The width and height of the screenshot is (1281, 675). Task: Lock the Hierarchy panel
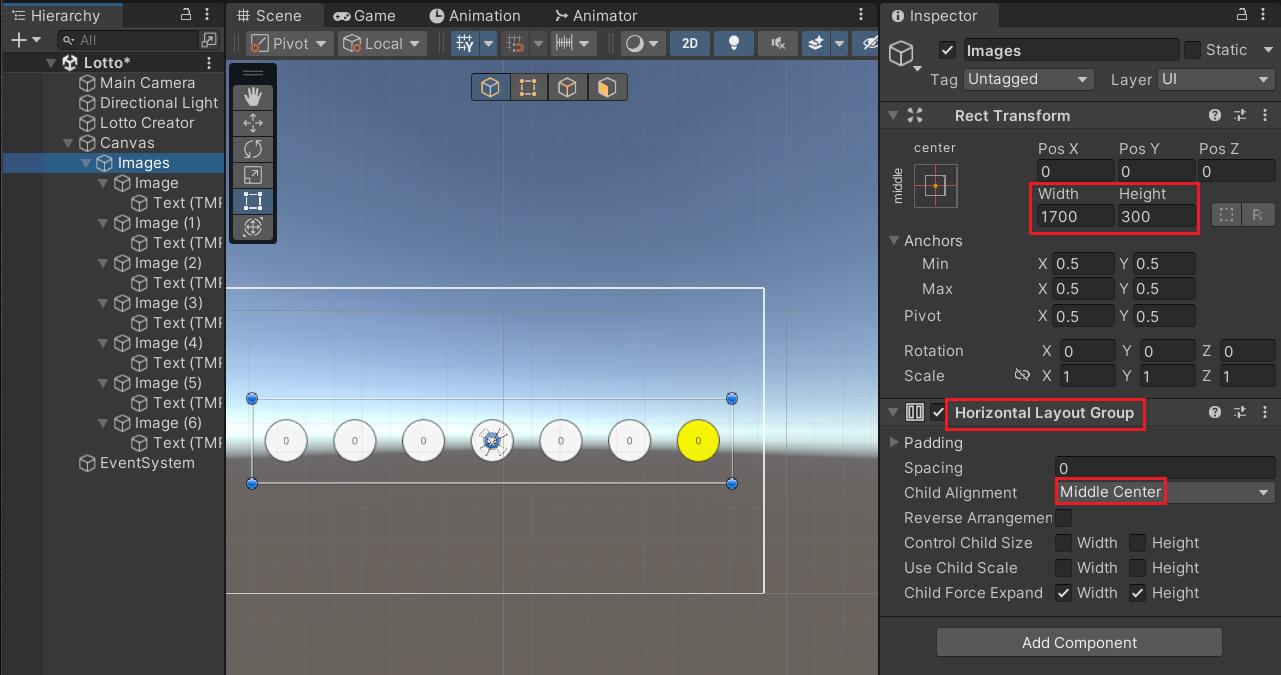186,15
